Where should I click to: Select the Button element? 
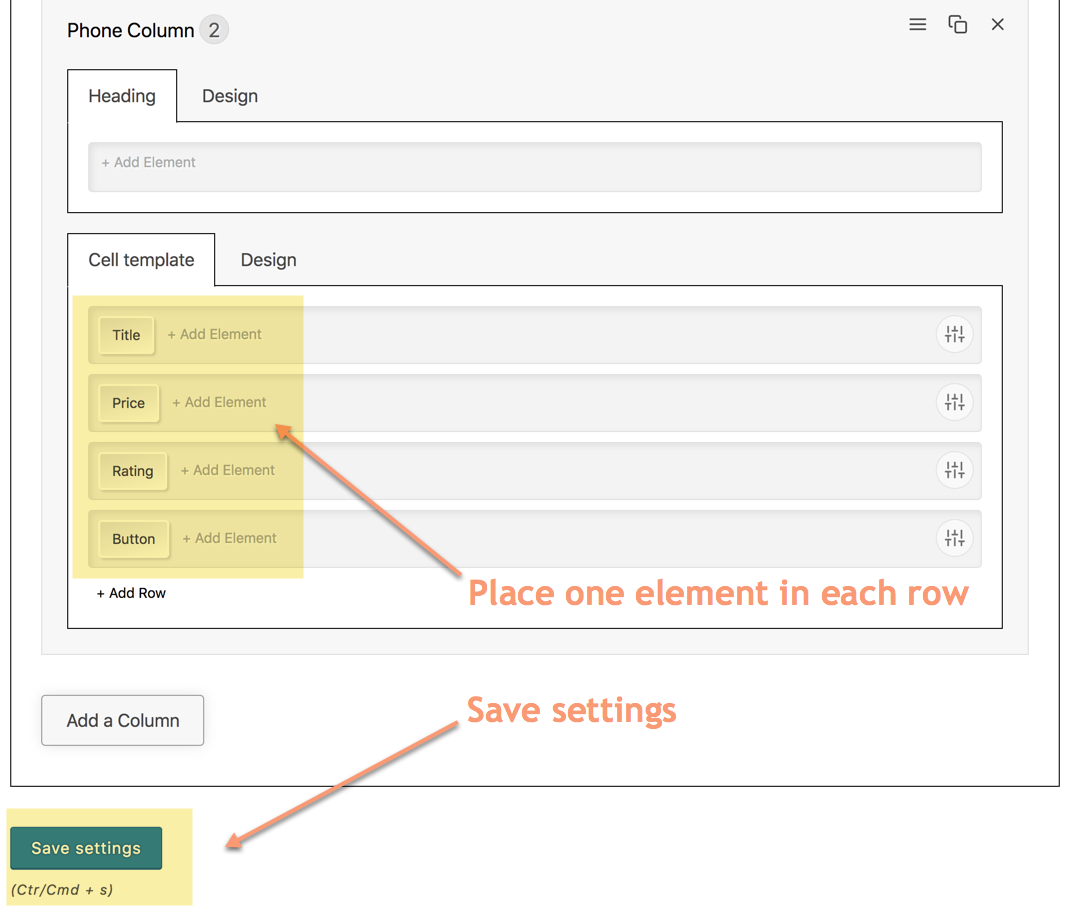click(133, 539)
